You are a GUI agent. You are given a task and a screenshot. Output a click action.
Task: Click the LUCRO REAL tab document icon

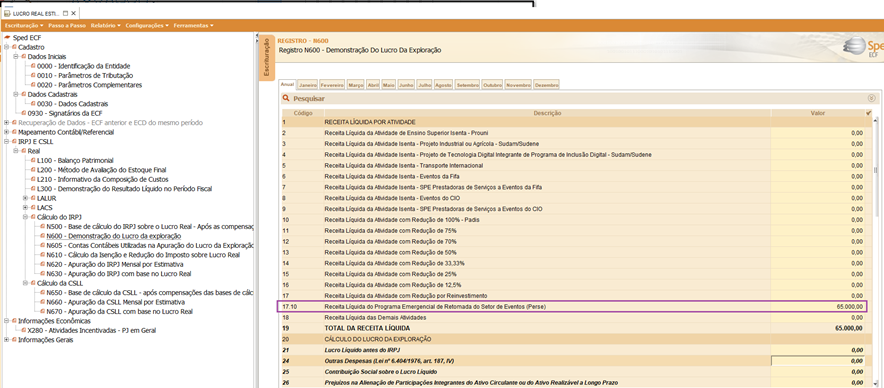[7, 13]
